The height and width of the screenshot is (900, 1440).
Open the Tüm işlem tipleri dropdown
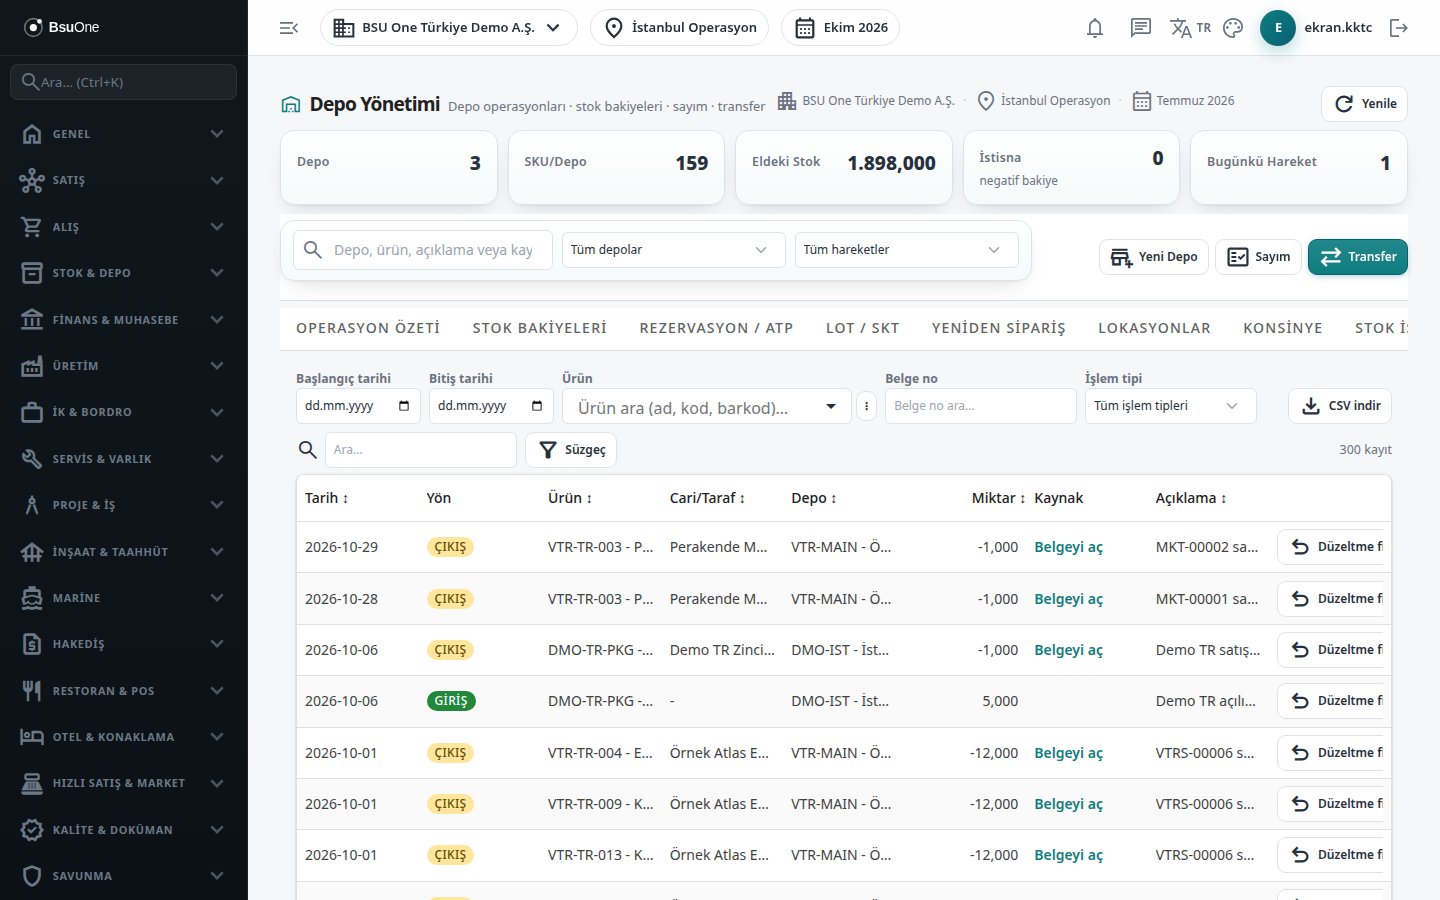[1170, 406]
